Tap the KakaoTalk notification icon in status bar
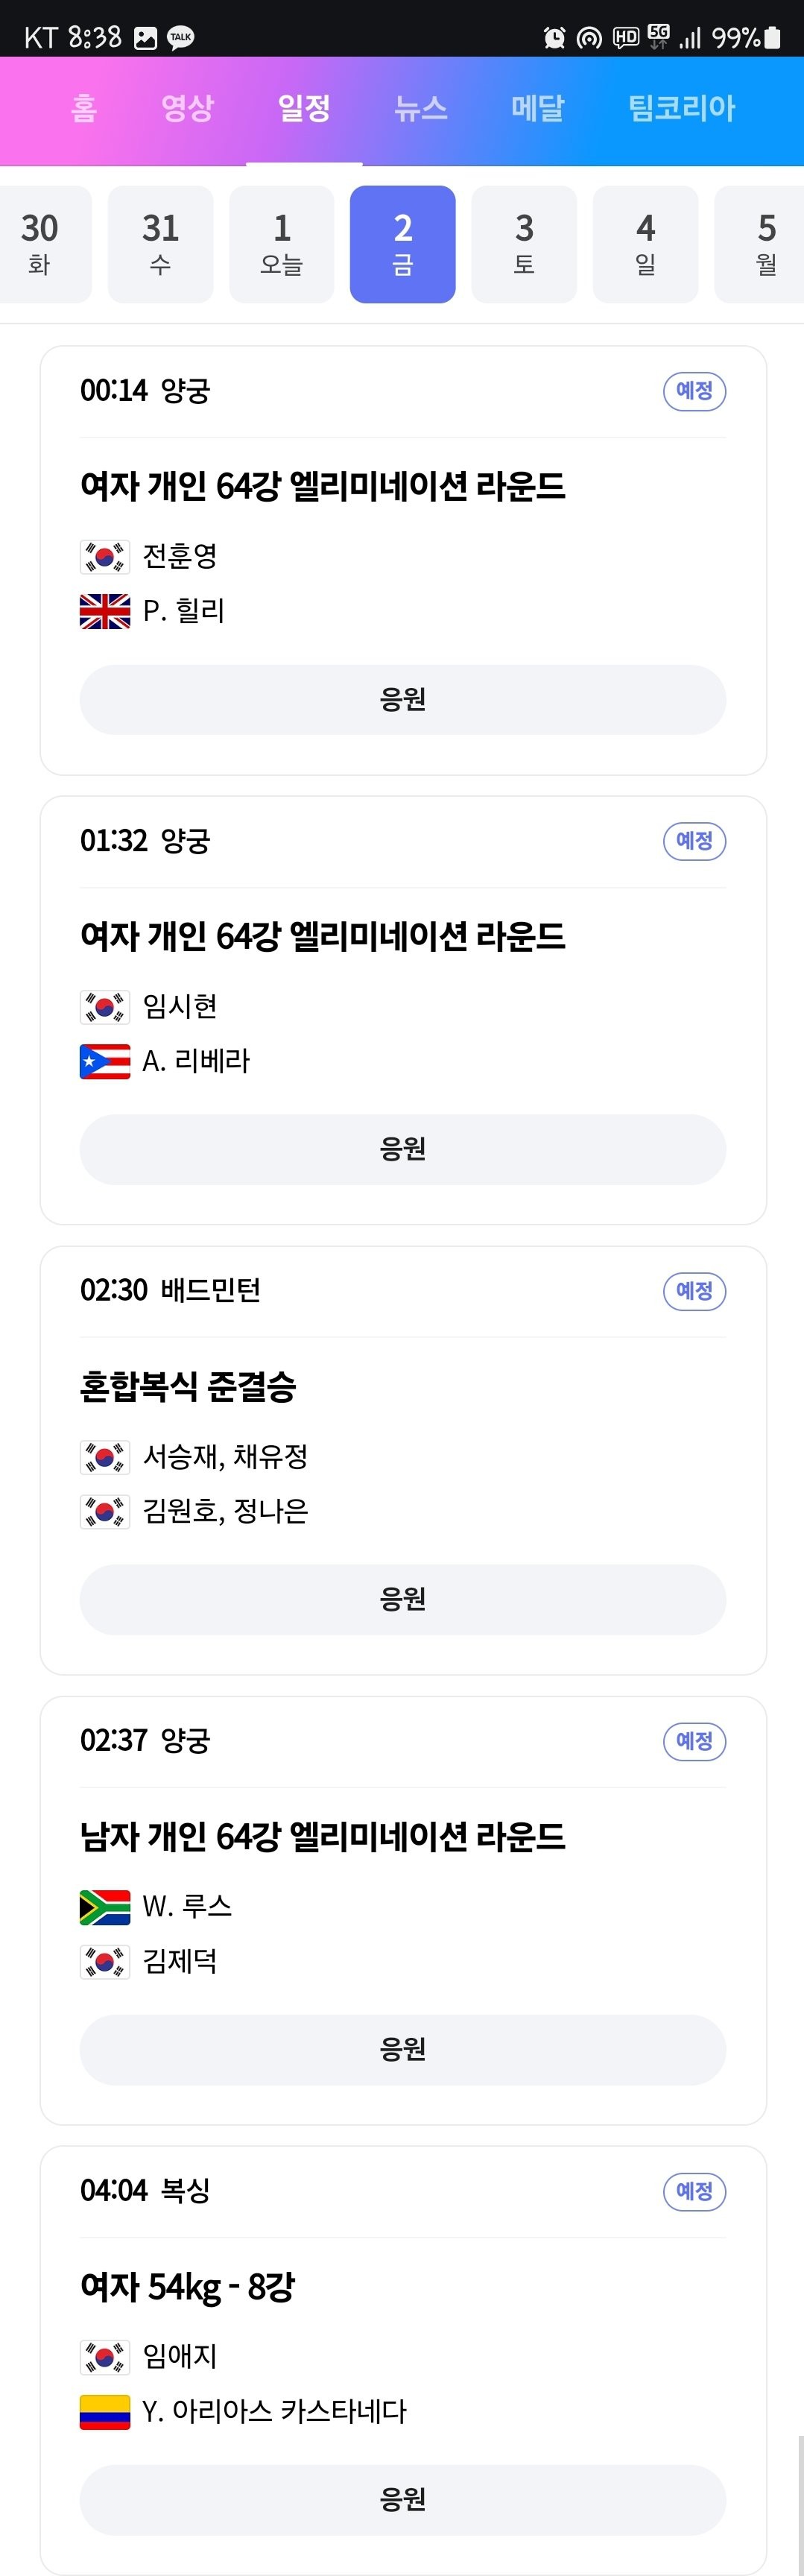Viewport: 804px width, 2576px height. [180, 38]
